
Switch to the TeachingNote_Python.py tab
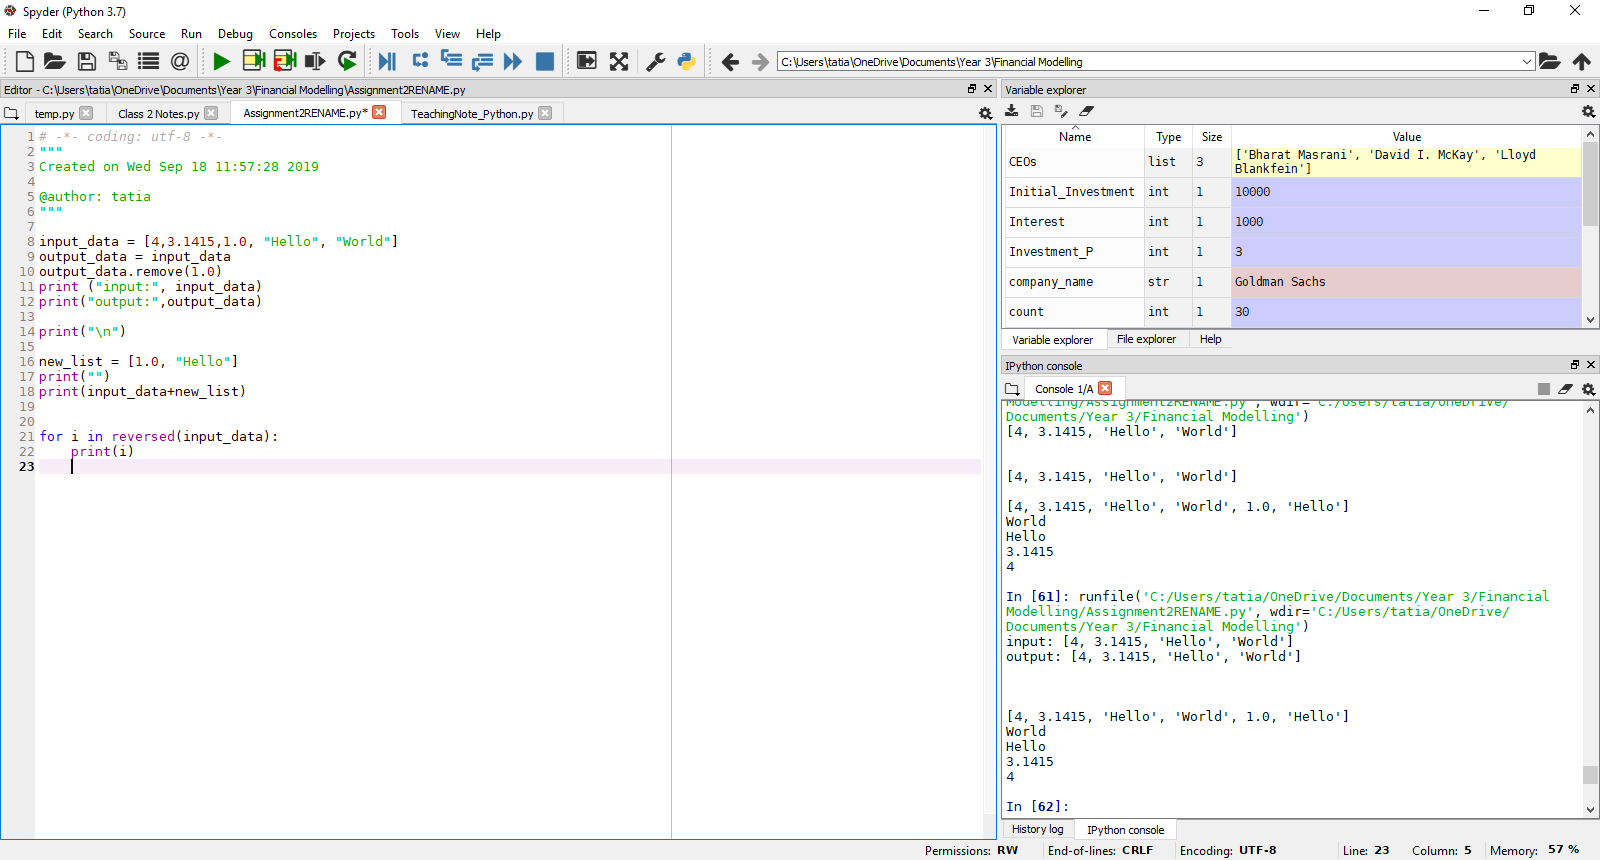471,114
